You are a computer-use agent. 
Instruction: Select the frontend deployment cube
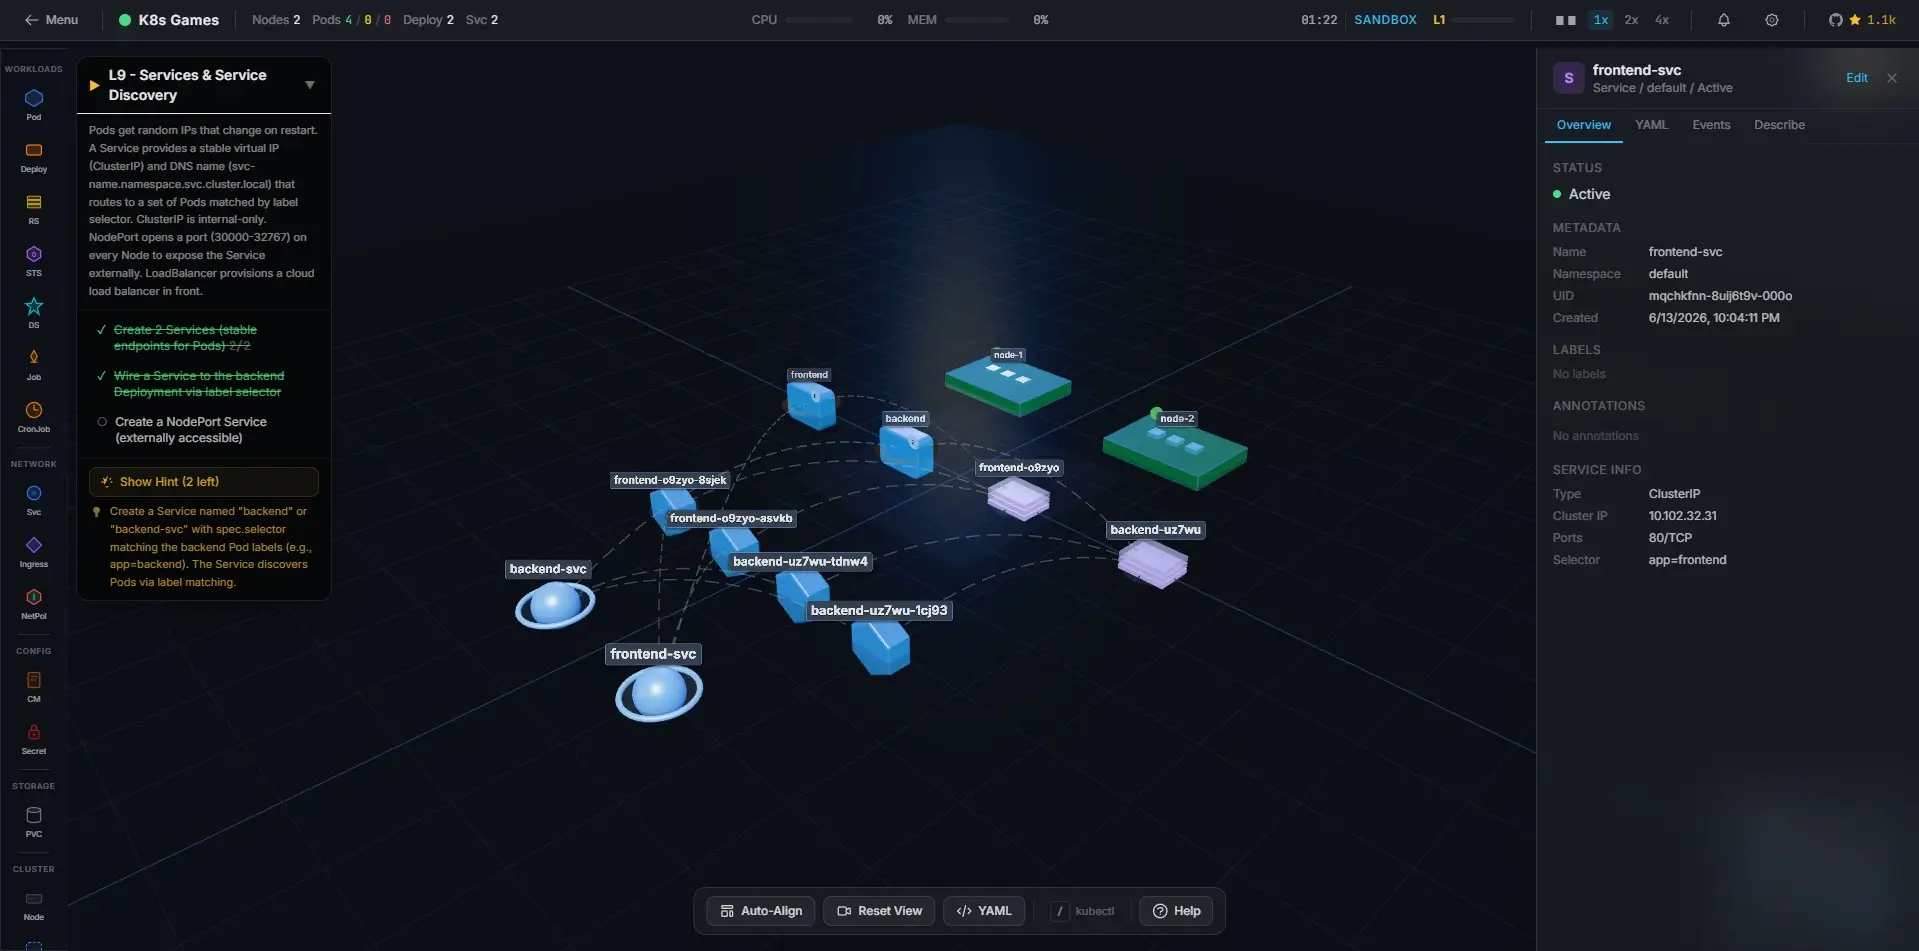[x=811, y=405]
